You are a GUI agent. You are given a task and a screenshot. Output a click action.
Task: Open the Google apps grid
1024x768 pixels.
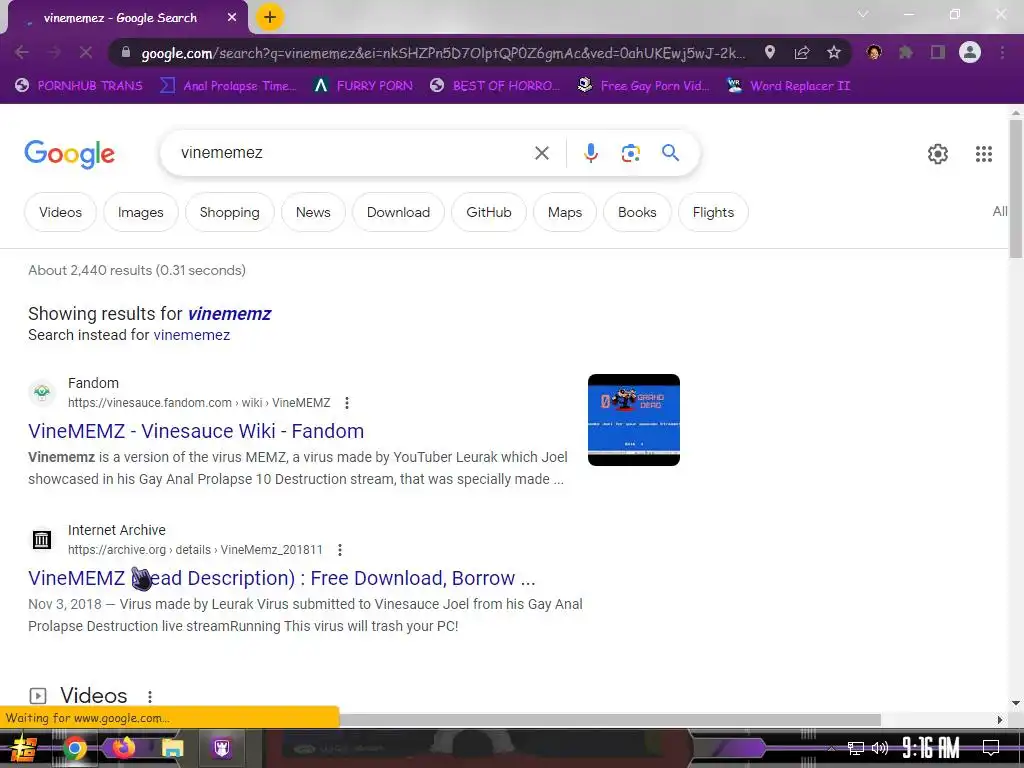(984, 153)
